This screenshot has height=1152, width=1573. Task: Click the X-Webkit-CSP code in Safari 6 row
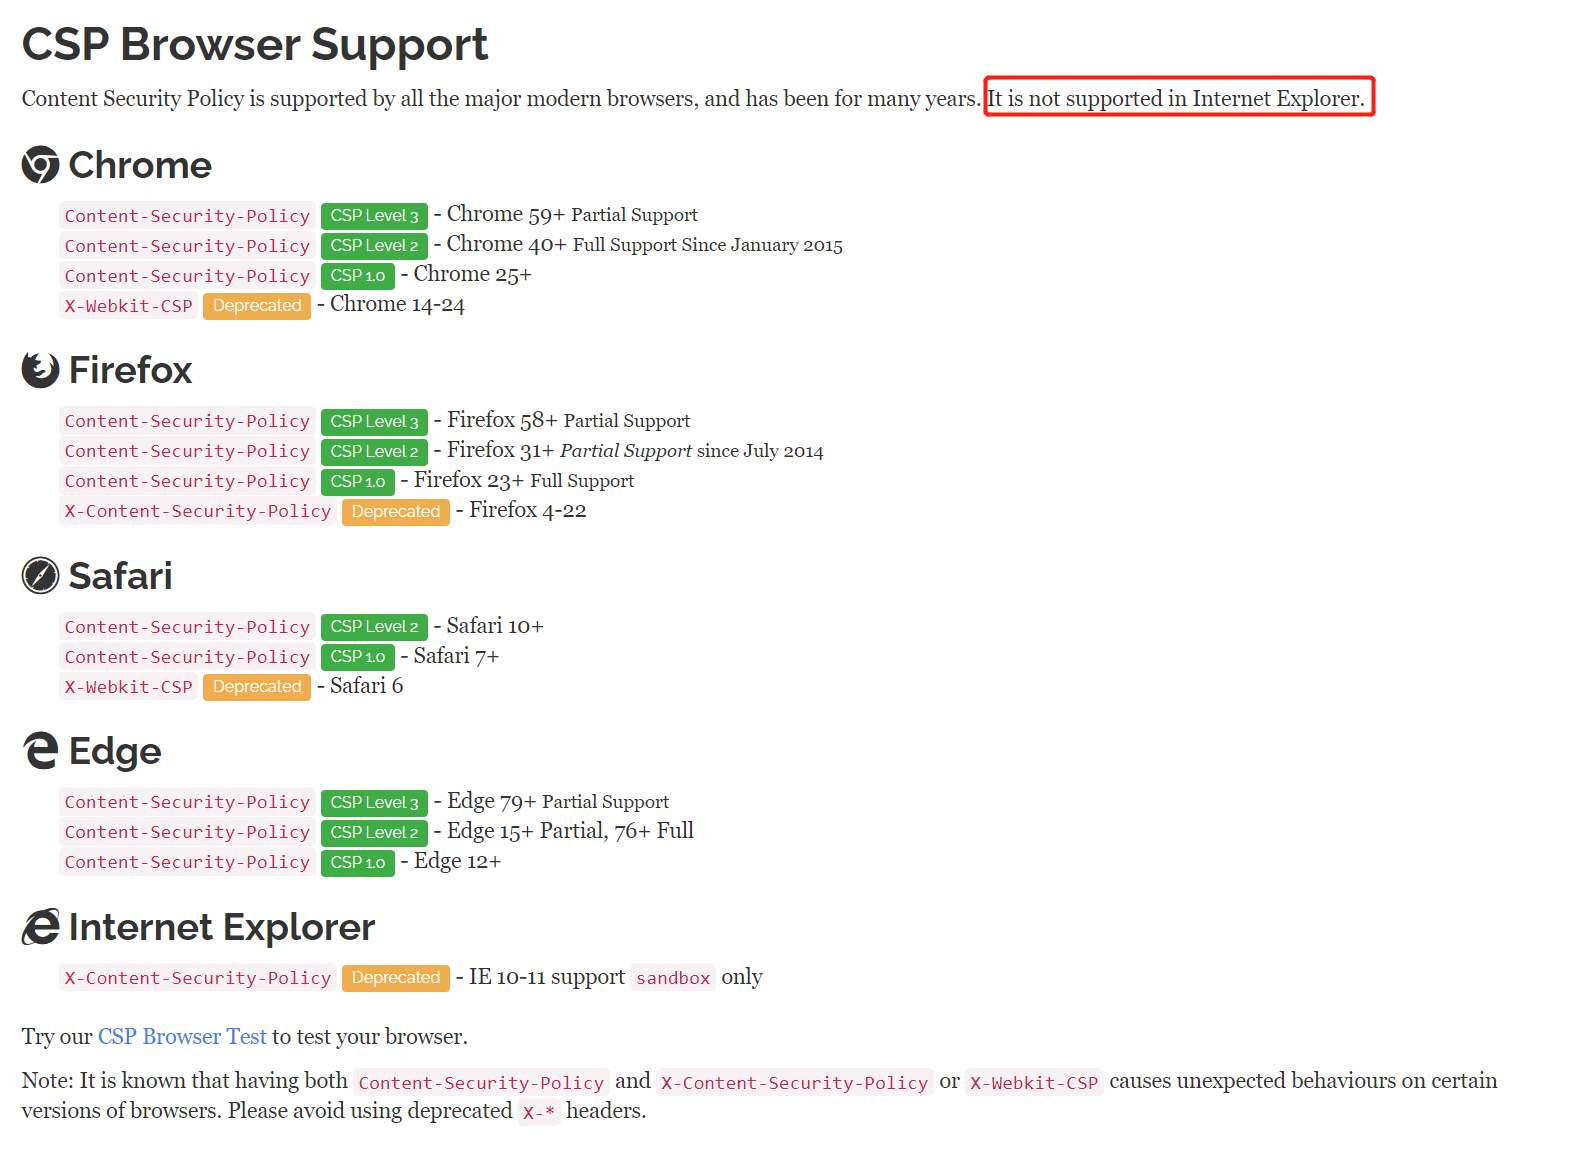pyautogui.click(x=128, y=687)
